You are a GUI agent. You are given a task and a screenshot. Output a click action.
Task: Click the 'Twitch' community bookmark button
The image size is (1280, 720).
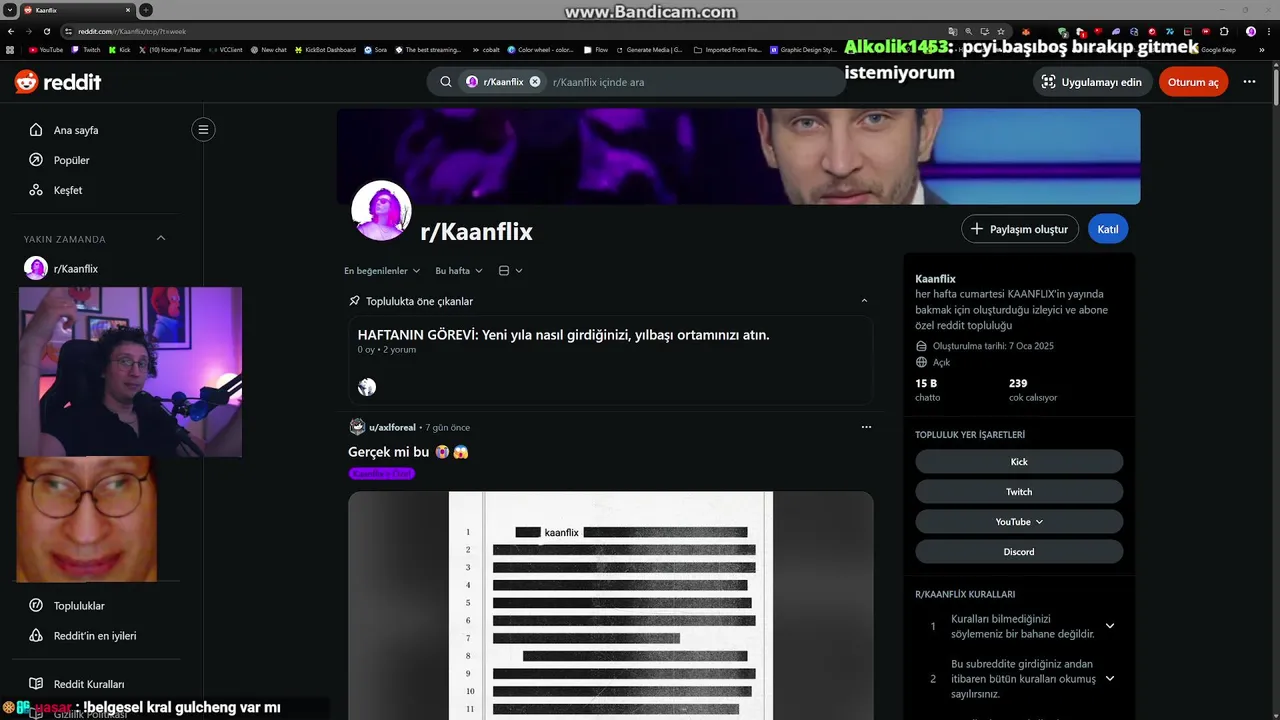pyautogui.click(x=1019, y=492)
